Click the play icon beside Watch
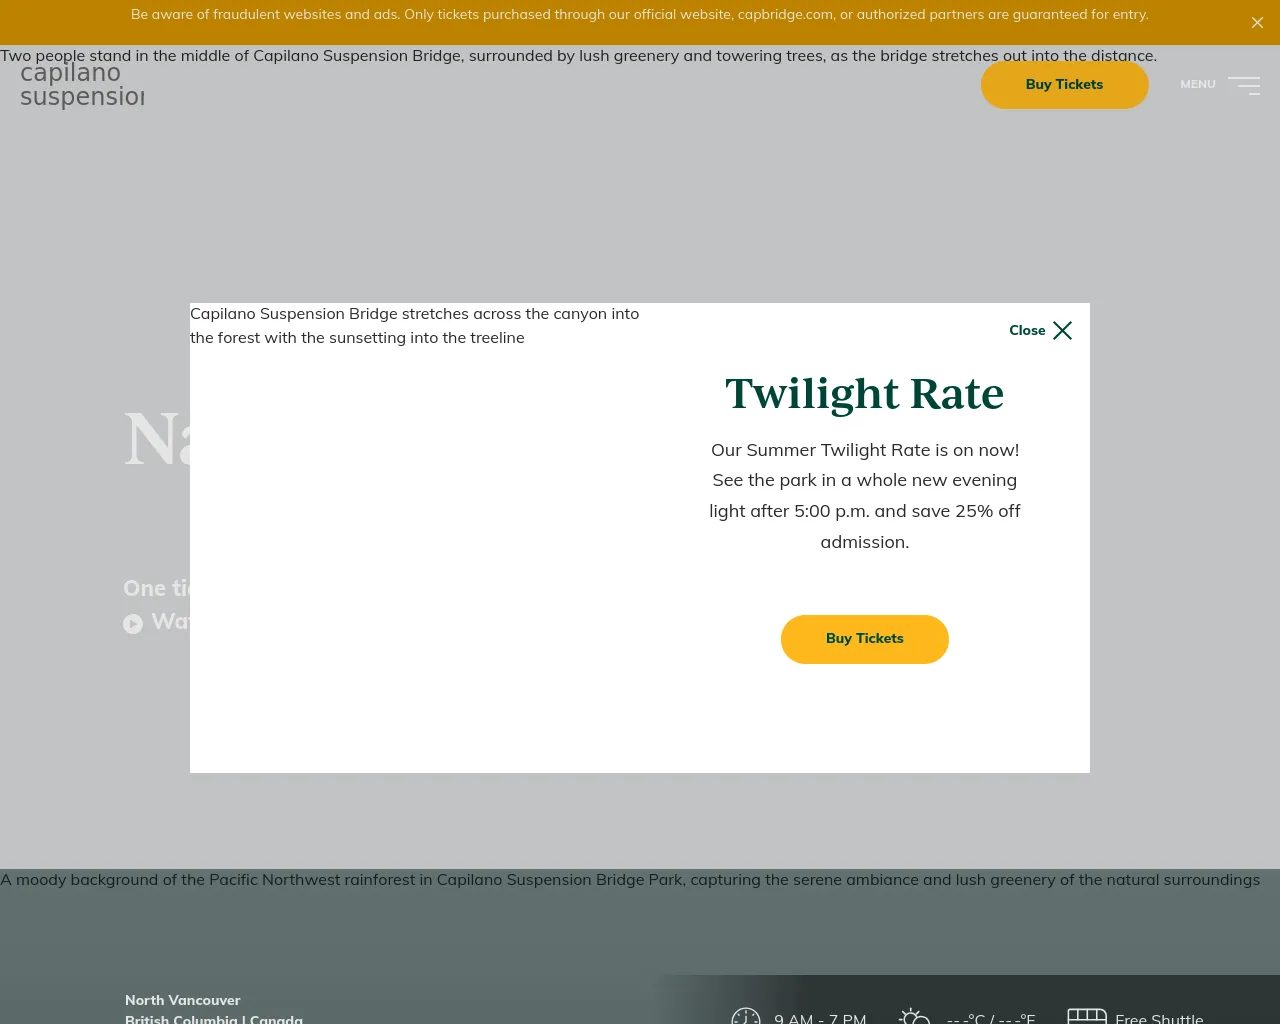 (x=133, y=624)
